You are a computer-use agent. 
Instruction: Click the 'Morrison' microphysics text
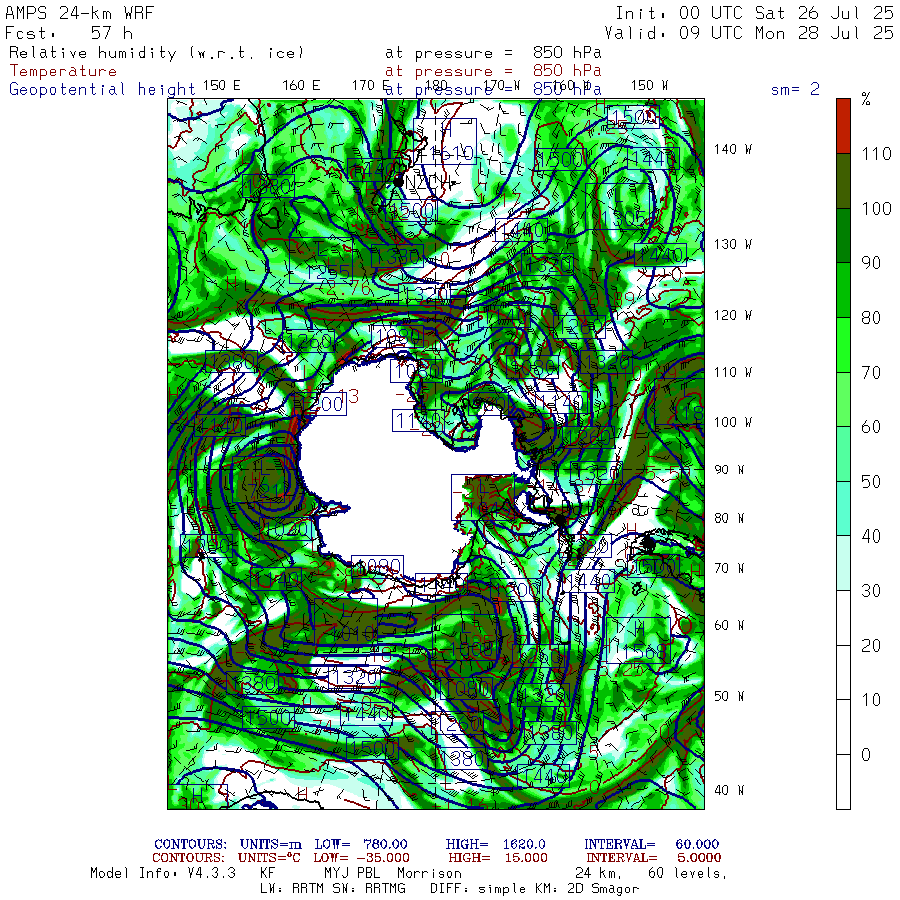430,873
